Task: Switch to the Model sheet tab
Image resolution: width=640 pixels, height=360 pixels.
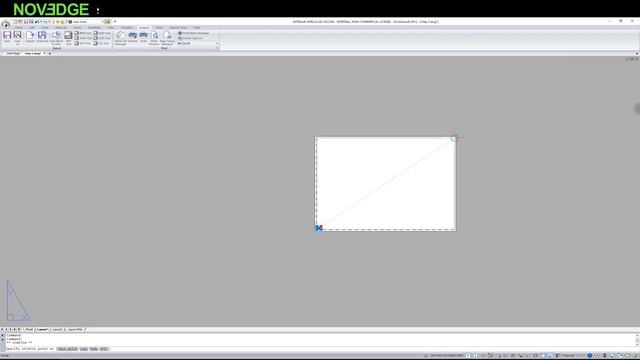Action: [x=29, y=329]
